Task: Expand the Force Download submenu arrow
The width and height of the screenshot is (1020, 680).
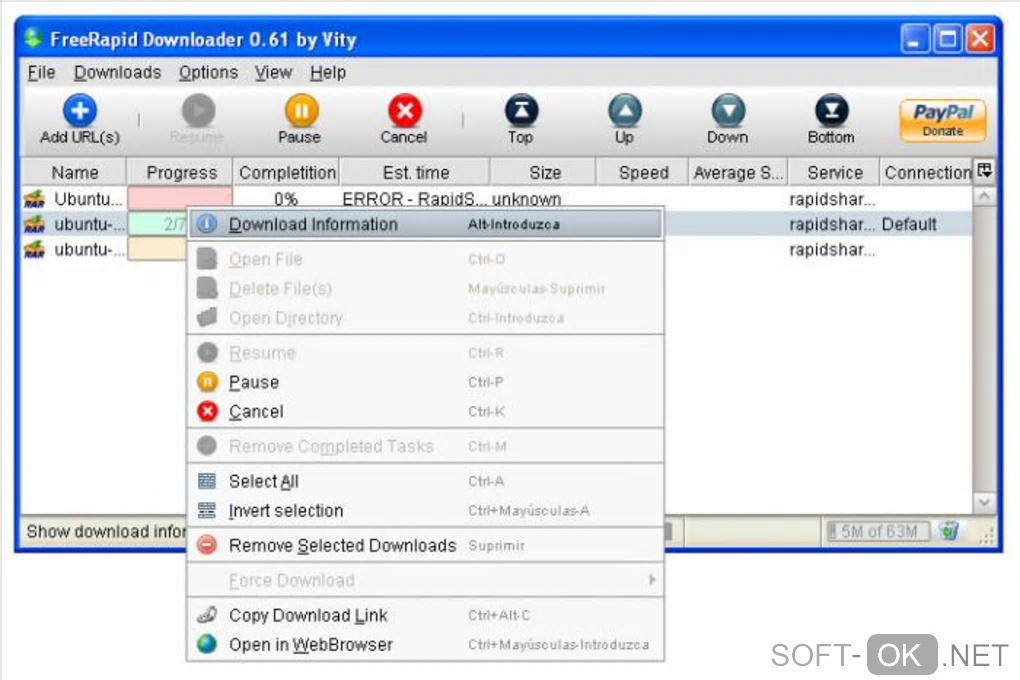Action: pyautogui.click(x=652, y=580)
